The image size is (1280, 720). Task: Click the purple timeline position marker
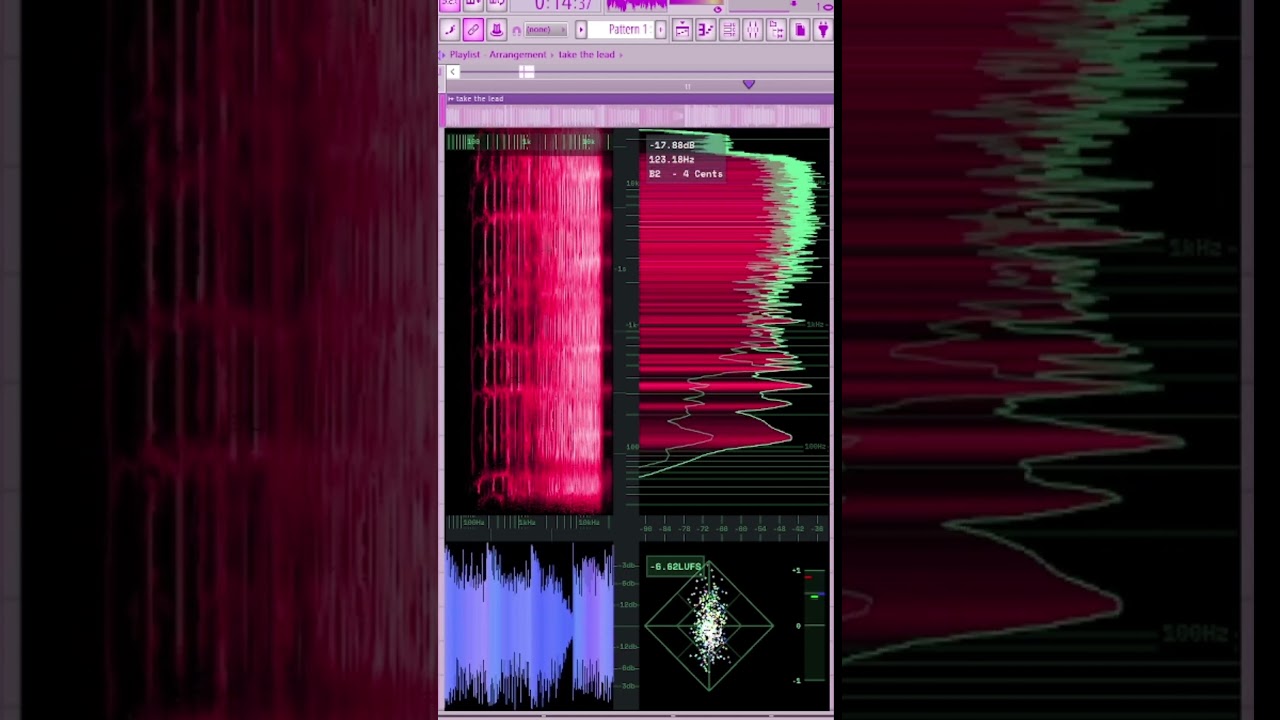click(x=748, y=85)
